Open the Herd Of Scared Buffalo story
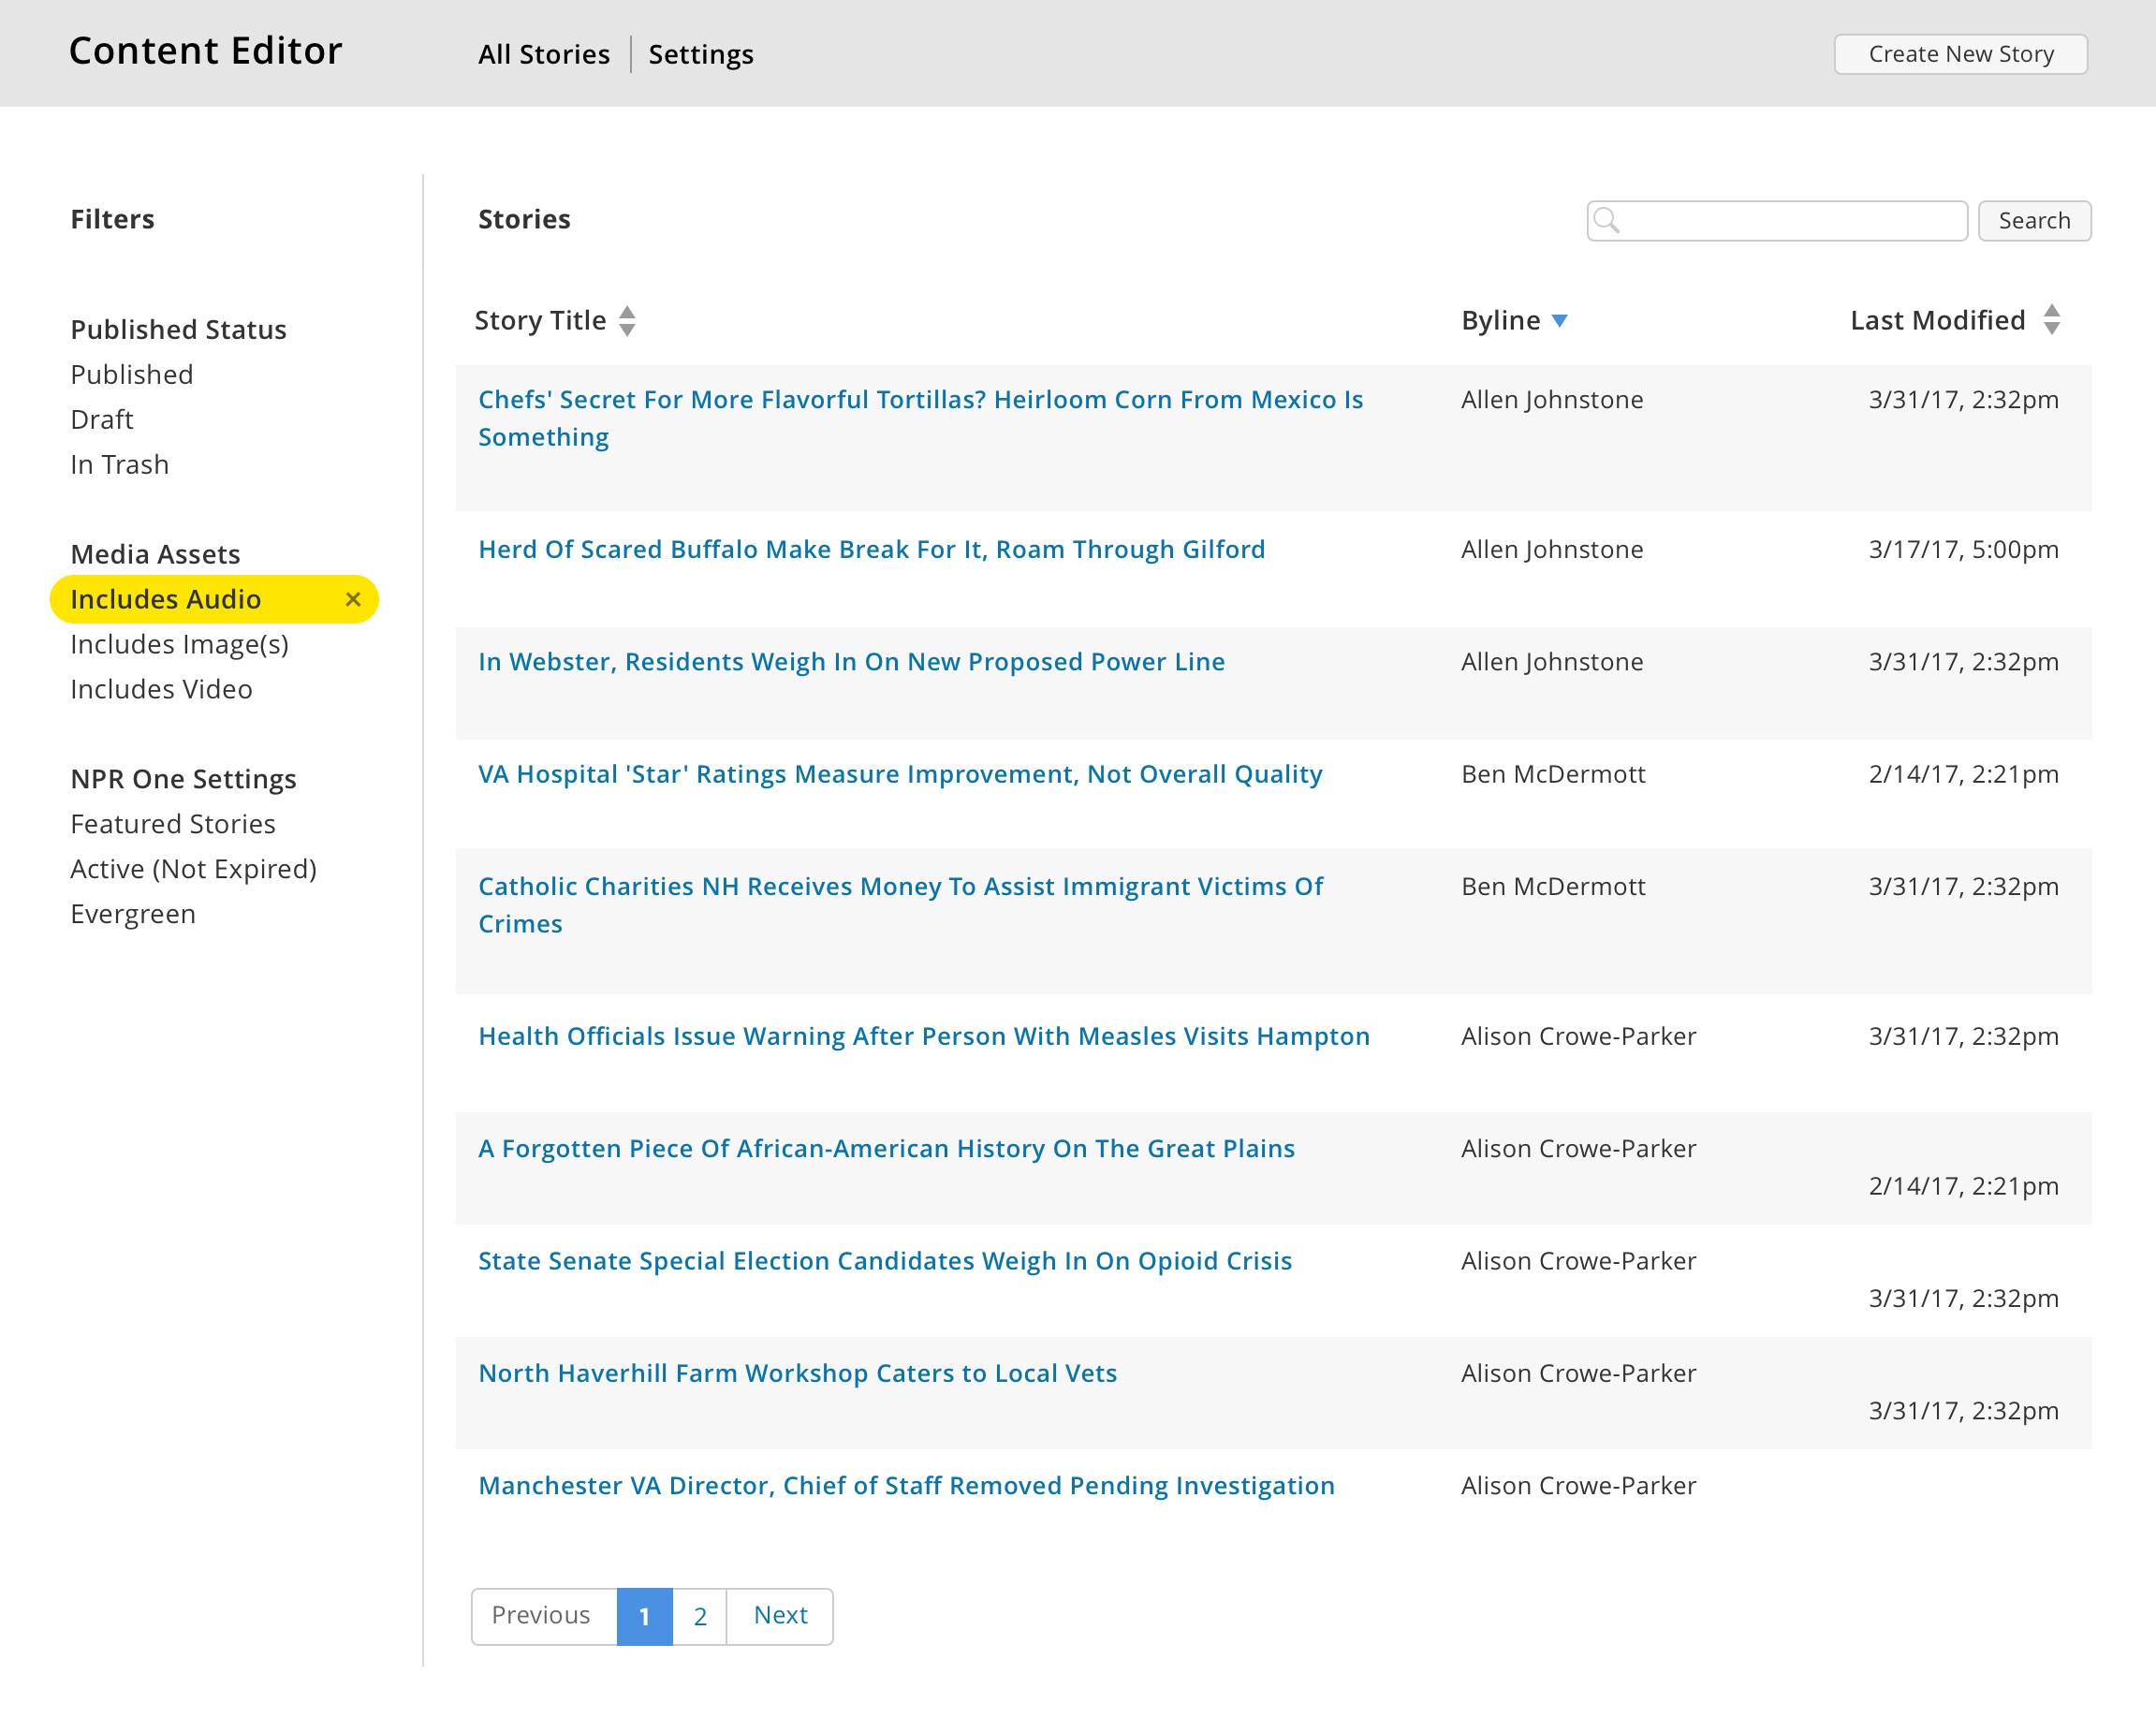The height and width of the screenshot is (1718, 2156). [x=871, y=549]
